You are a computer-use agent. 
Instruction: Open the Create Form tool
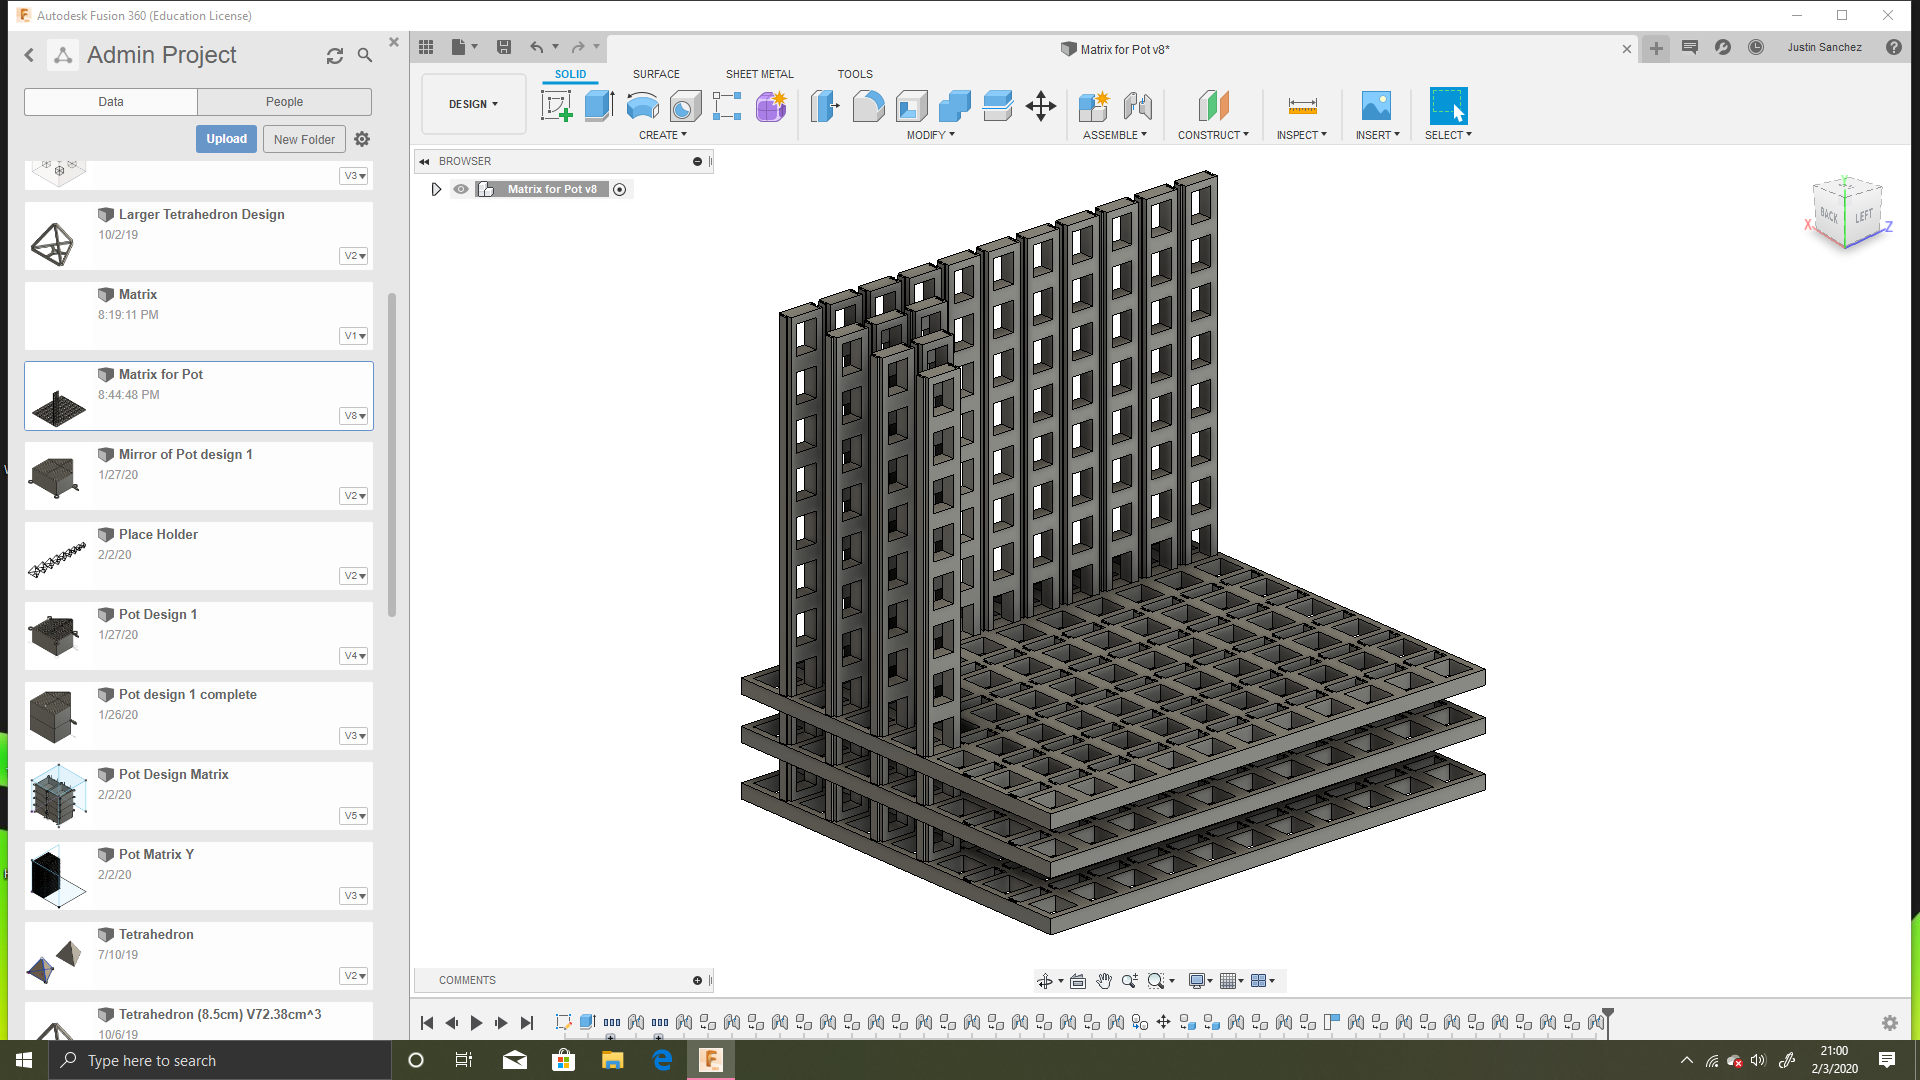click(x=771, y=106)
